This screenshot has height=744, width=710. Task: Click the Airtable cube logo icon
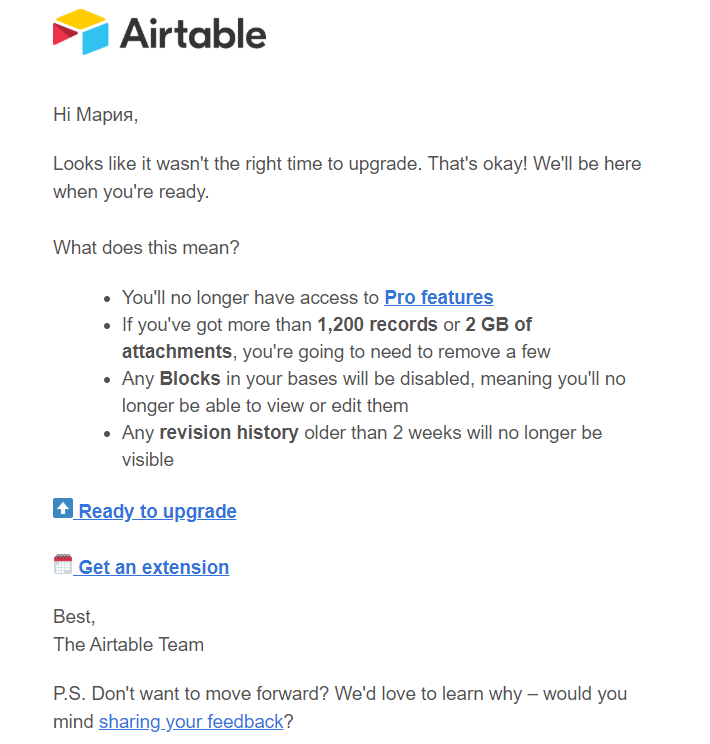81,32
